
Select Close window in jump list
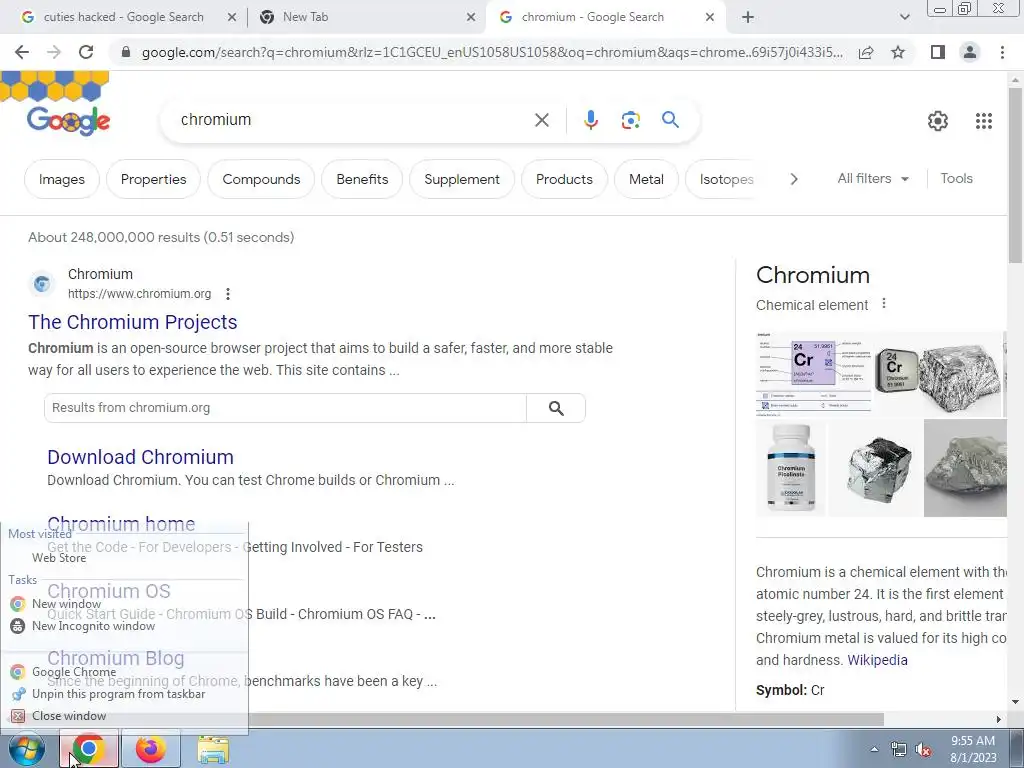69,716
